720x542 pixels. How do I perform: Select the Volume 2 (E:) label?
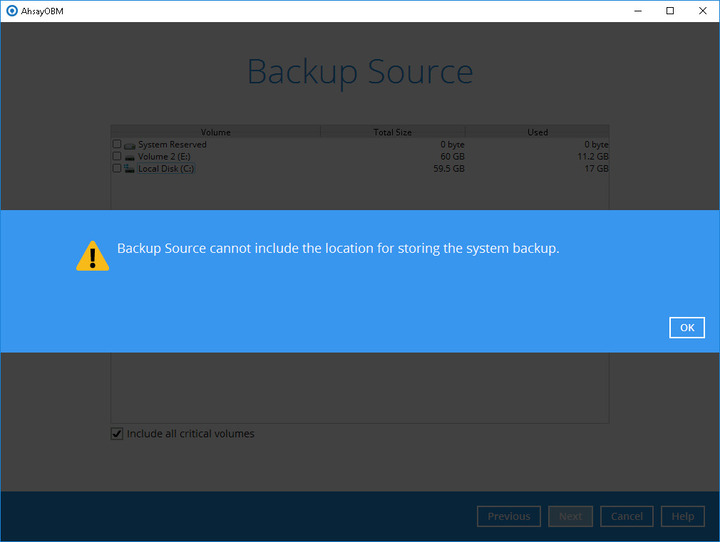164,156
